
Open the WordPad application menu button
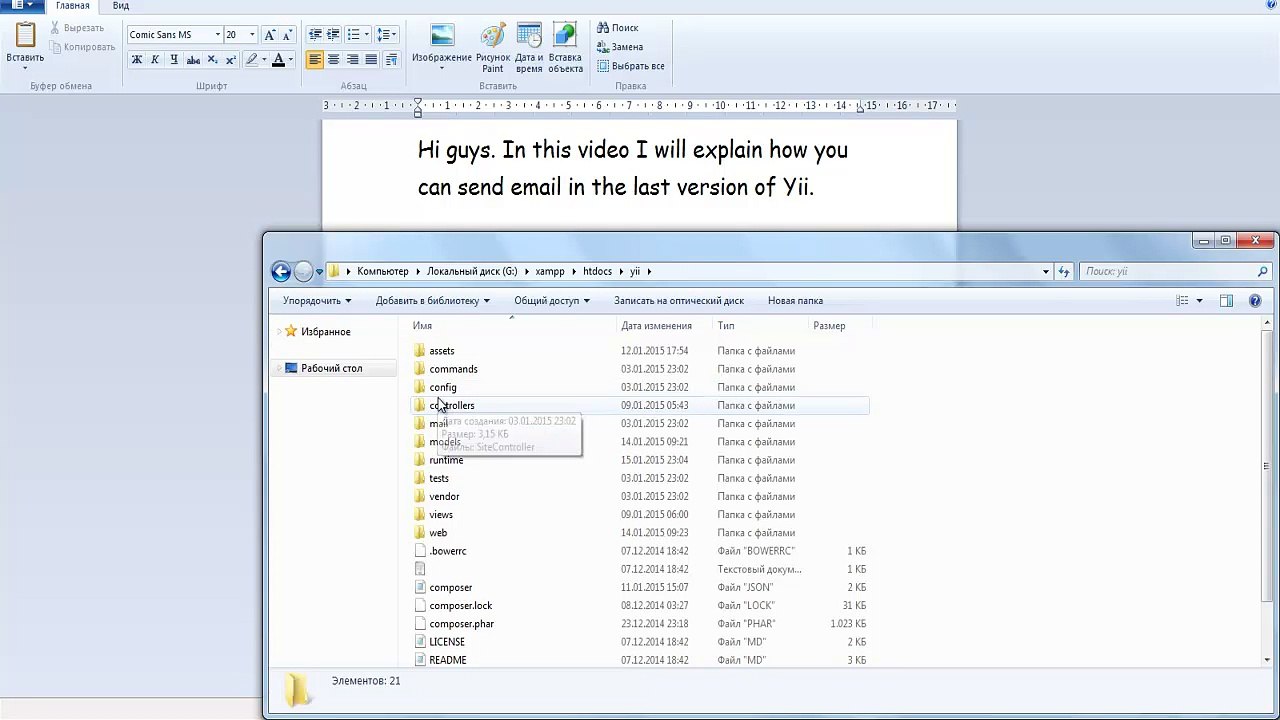23,6
